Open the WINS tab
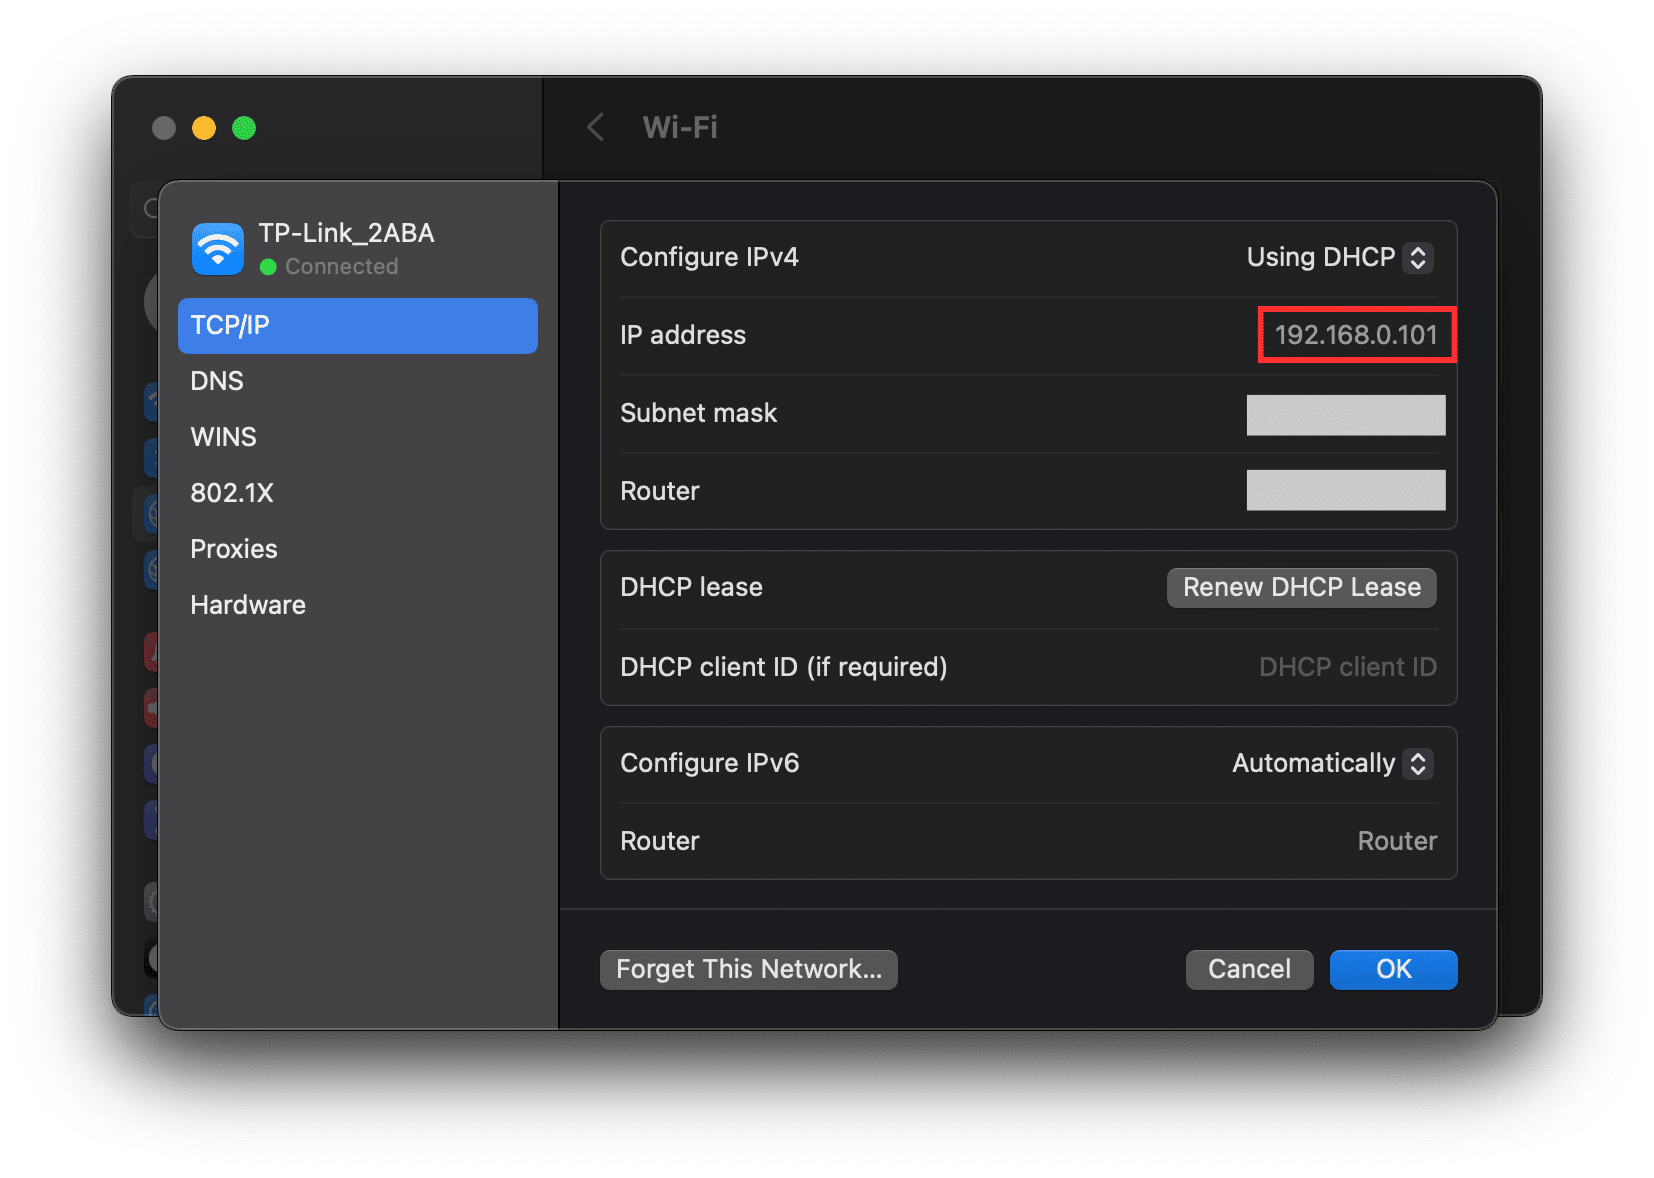The width and height of the screenshot is (1654, 1178). [223, 437]
